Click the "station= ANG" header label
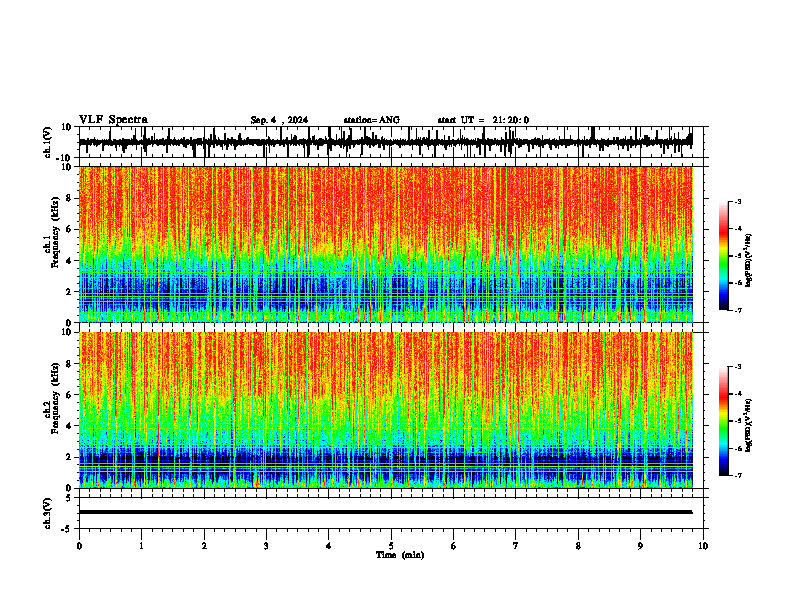Viewport: 792px width, 612px height. coord(372,120)
